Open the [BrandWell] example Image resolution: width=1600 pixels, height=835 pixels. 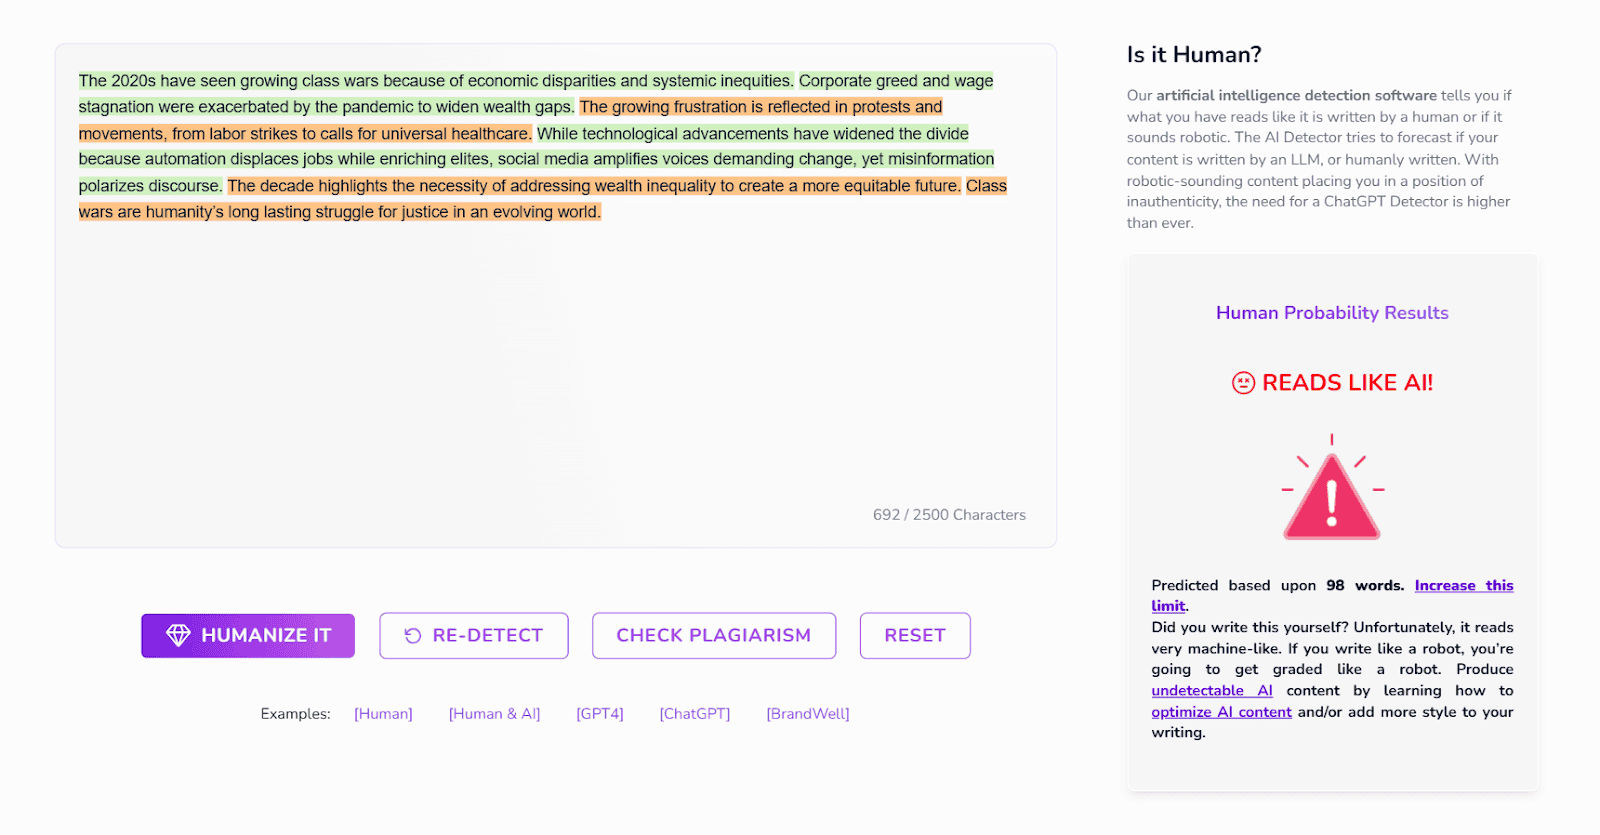click(807, 714)
